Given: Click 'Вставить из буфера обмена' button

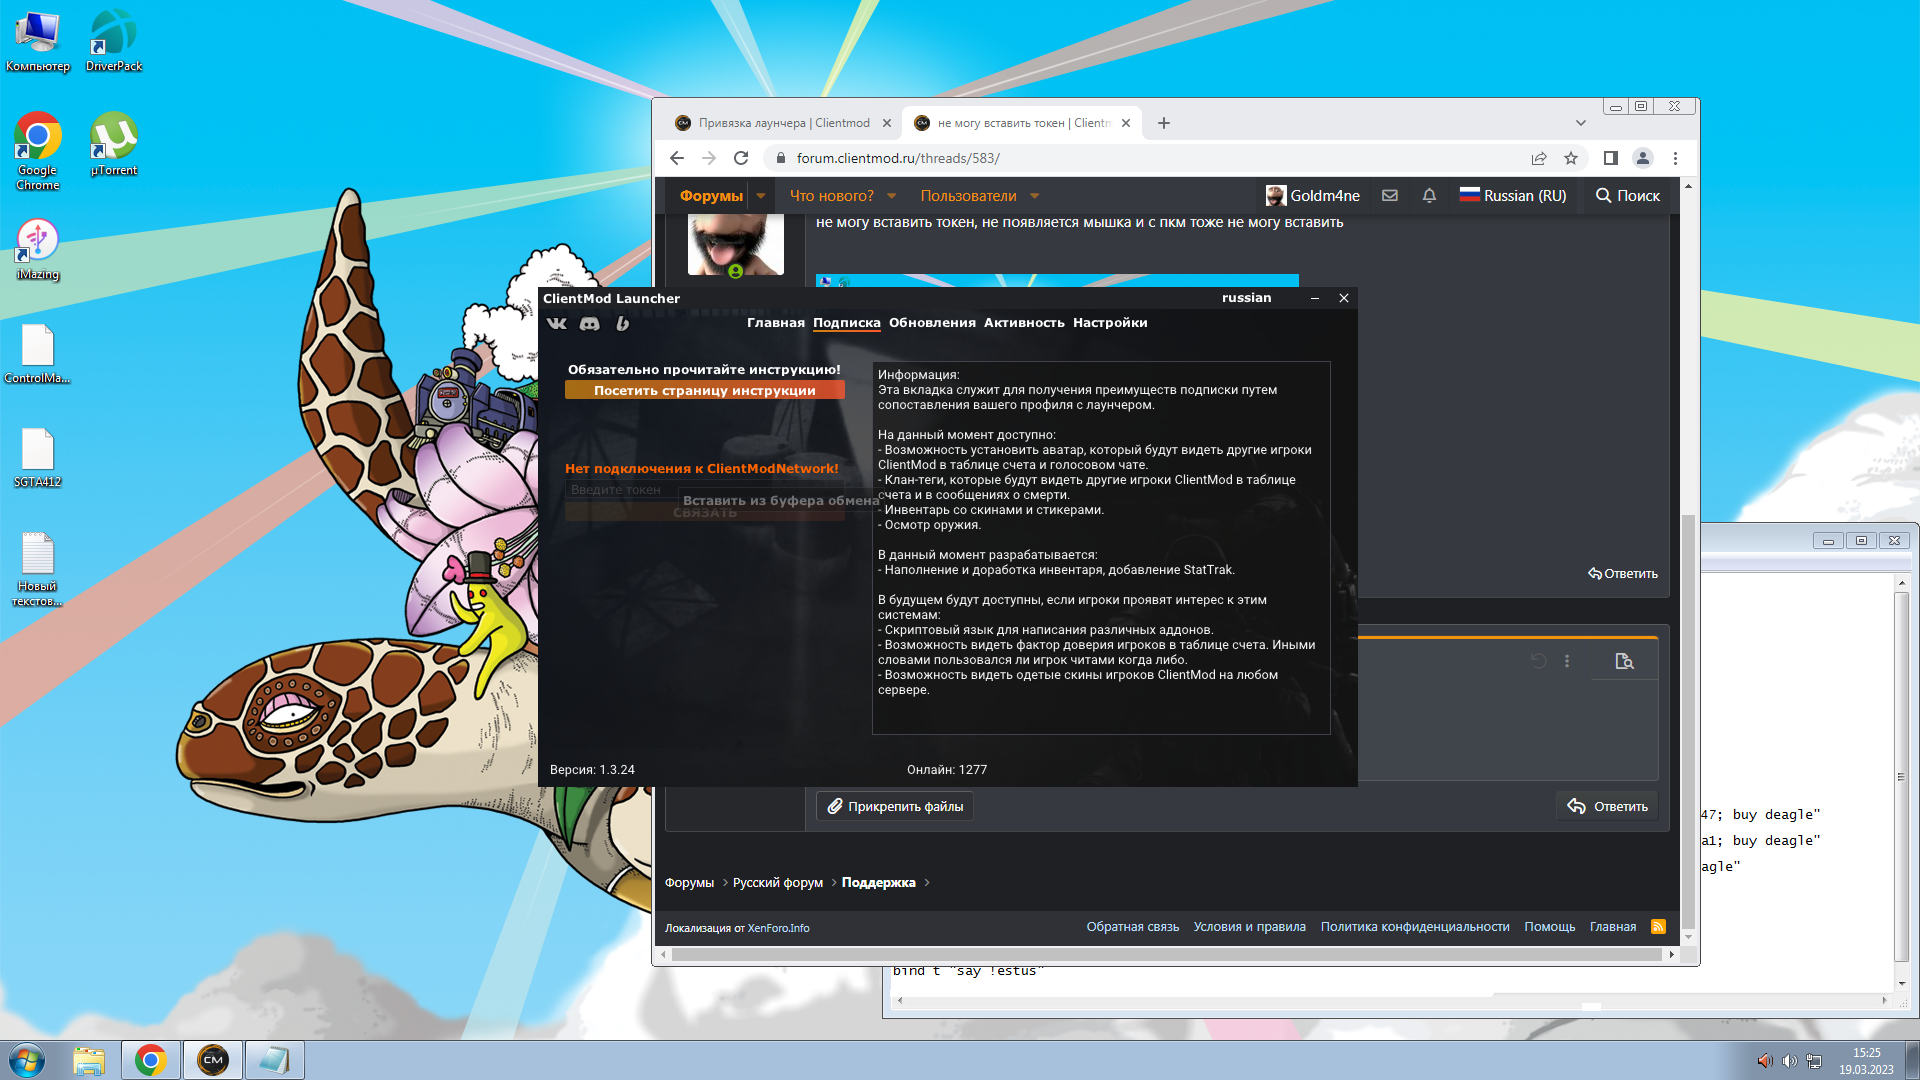Looking at the screenshot, I should [781, 501].
